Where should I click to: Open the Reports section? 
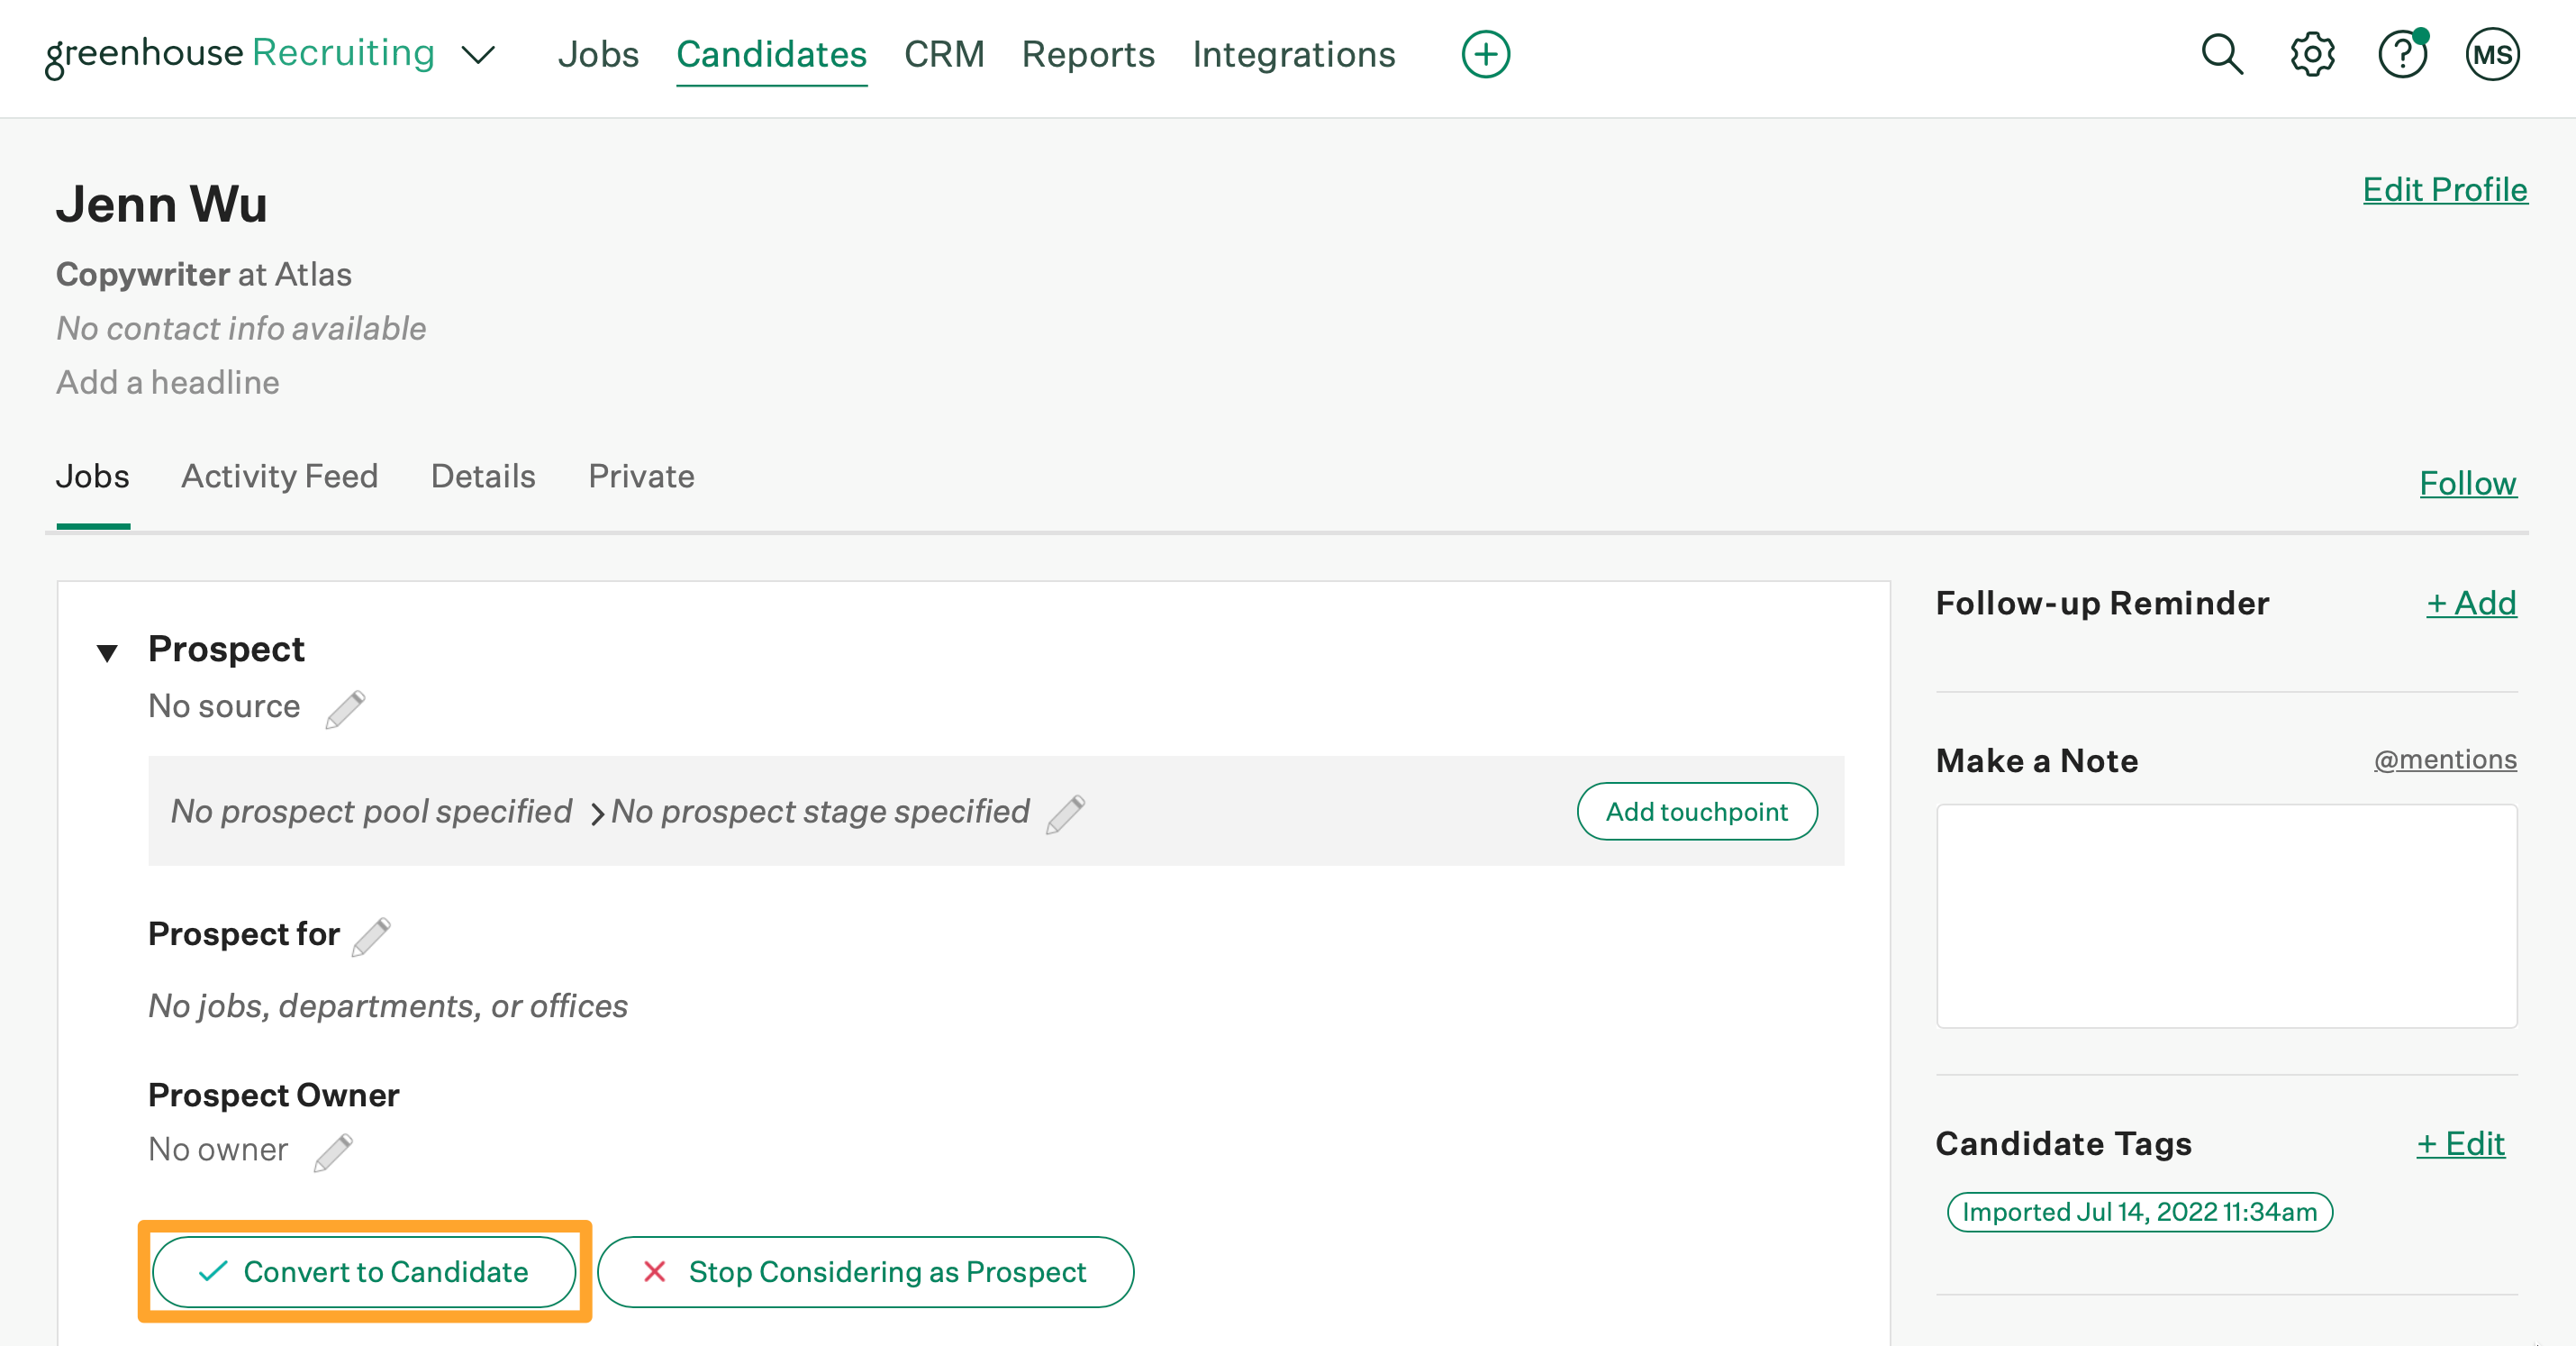click(x=1088, y=54)
